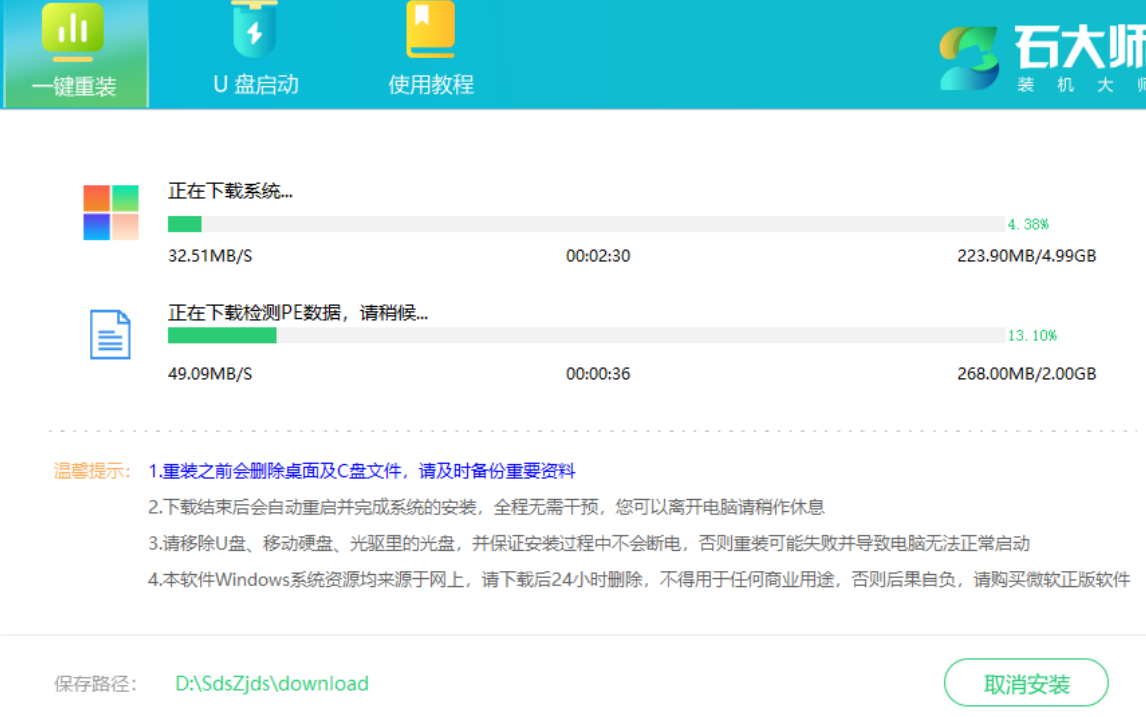Click the green 一键重装 chart icon
Screen dimensions: 1146x717
pos(72,29)
